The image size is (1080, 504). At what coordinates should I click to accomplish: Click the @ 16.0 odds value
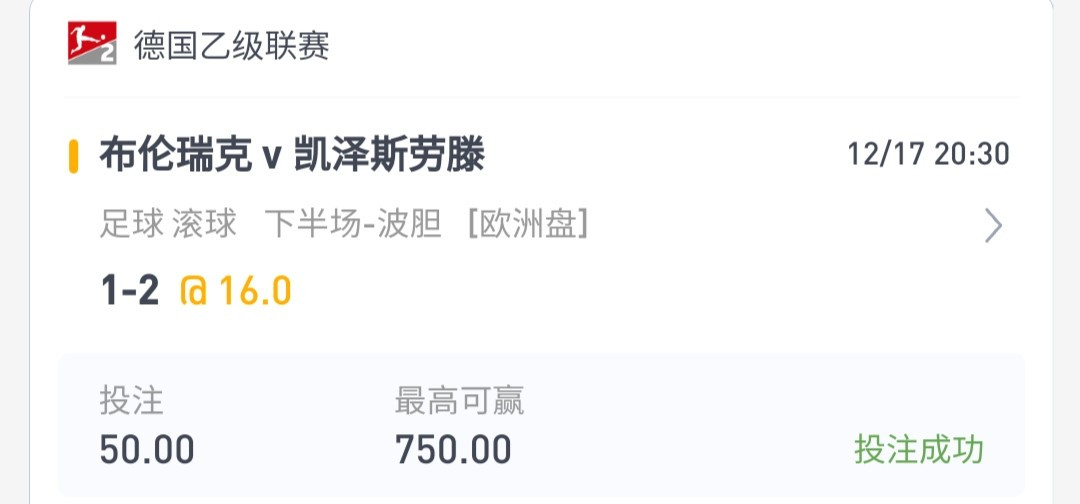(x=235, y=291)
